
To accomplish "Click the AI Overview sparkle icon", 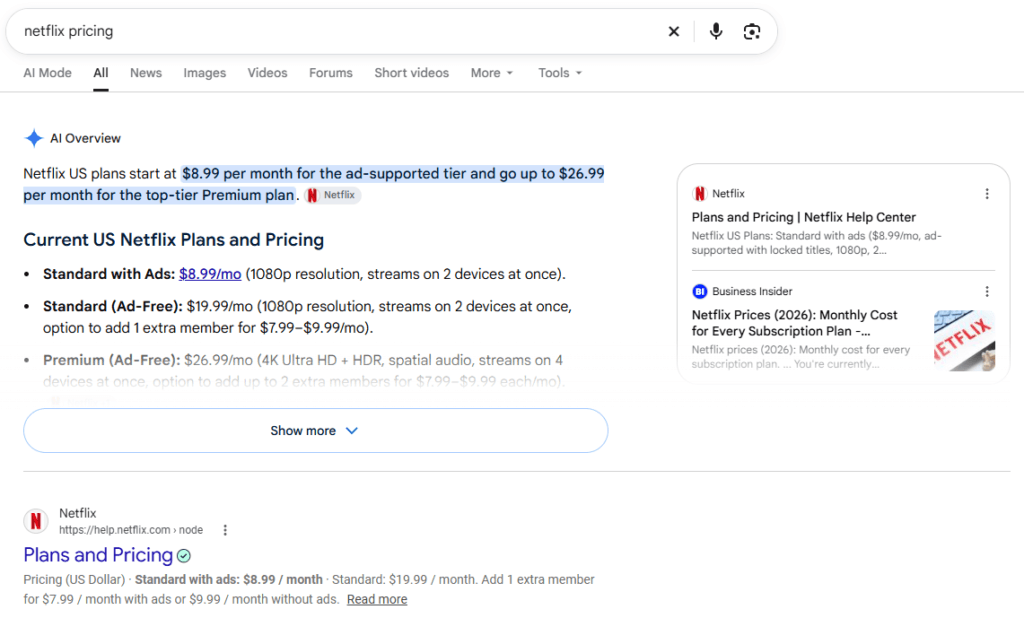I will click(x=33, y=138).
